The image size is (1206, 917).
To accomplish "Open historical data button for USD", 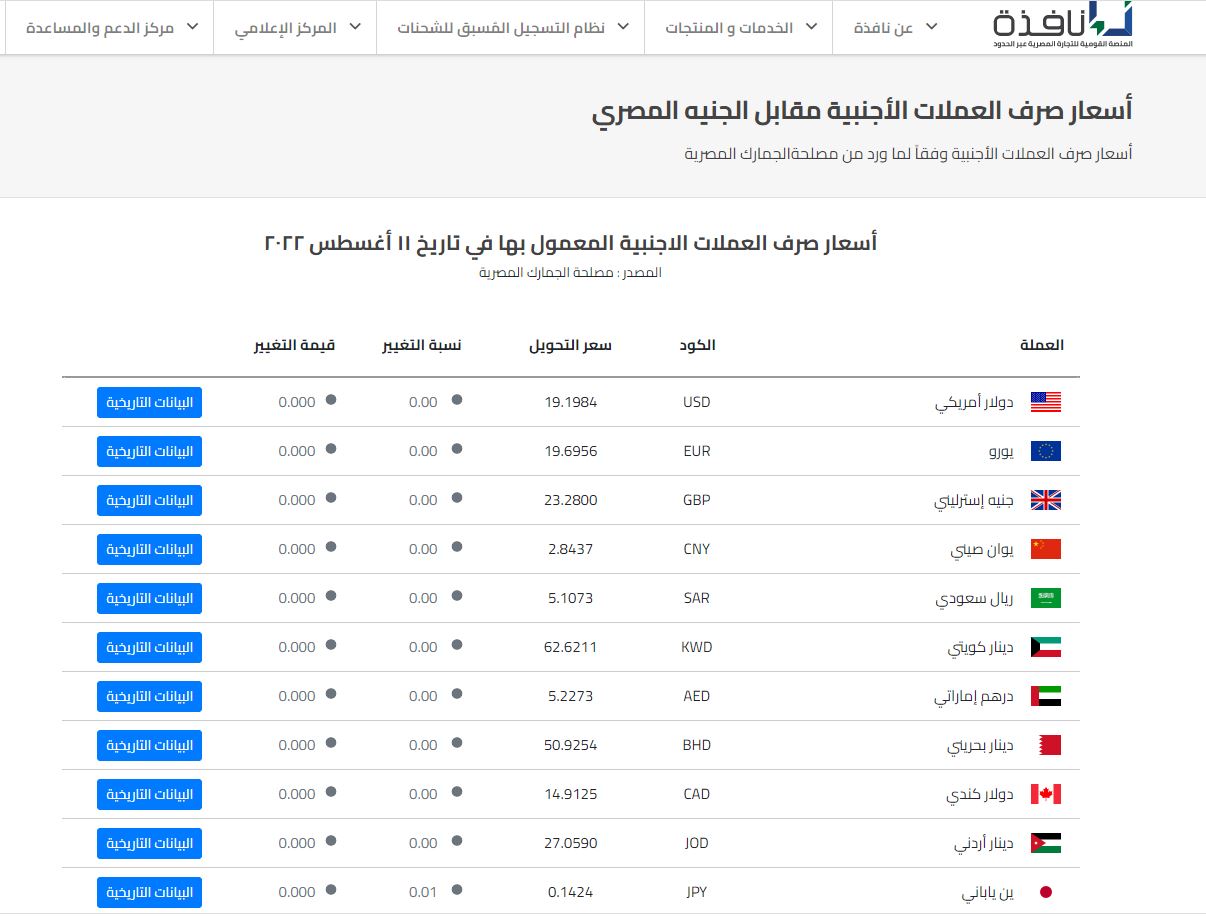I will (150, 402).
